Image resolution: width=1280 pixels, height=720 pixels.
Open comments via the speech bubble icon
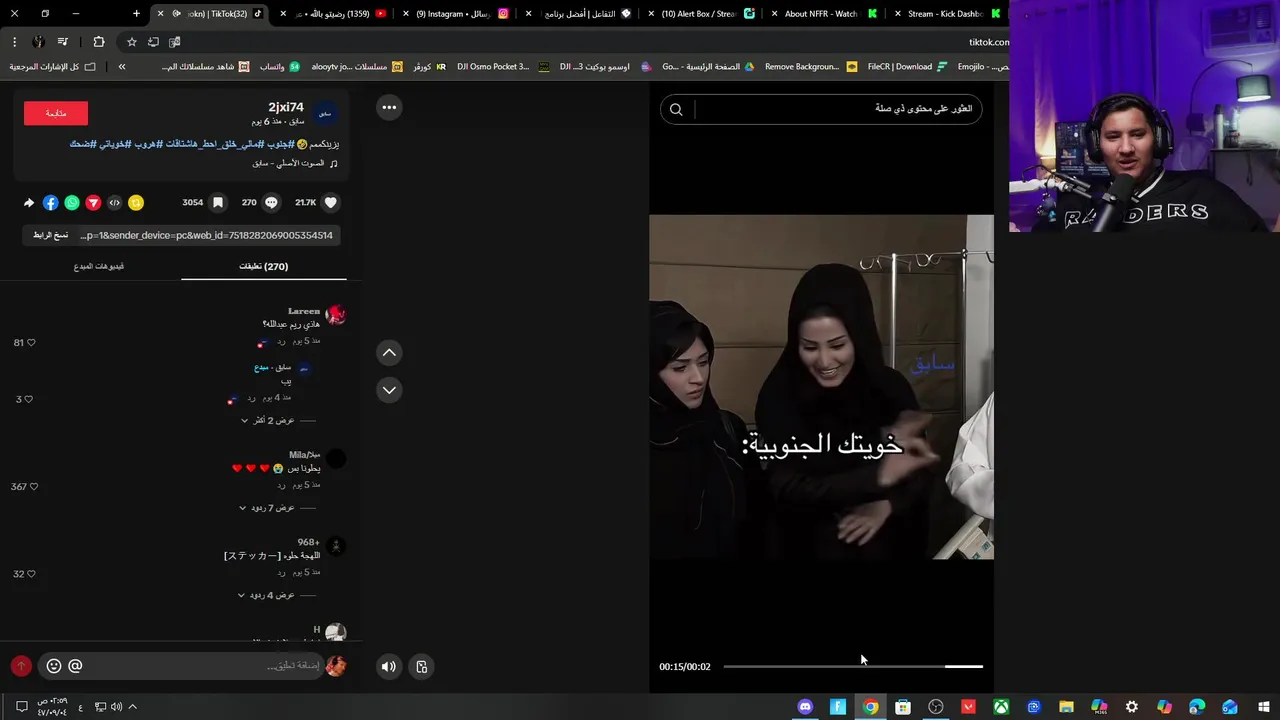pyautogui.click(x=271, y=202)
